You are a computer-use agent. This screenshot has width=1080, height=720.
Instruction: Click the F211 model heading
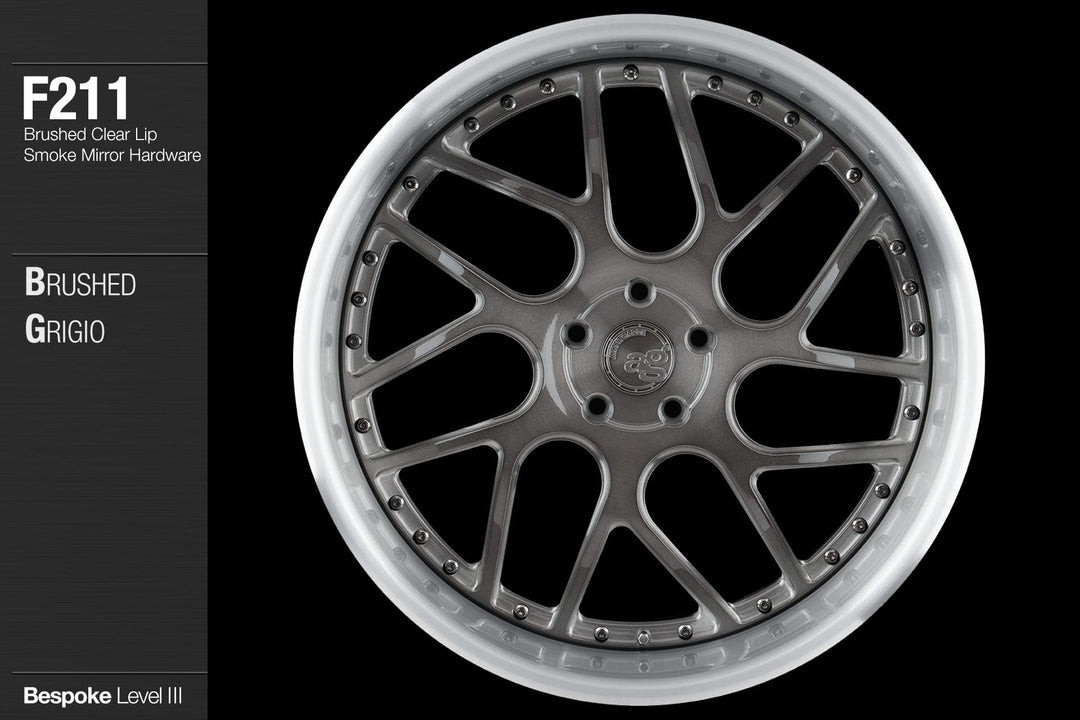[76, 100]
